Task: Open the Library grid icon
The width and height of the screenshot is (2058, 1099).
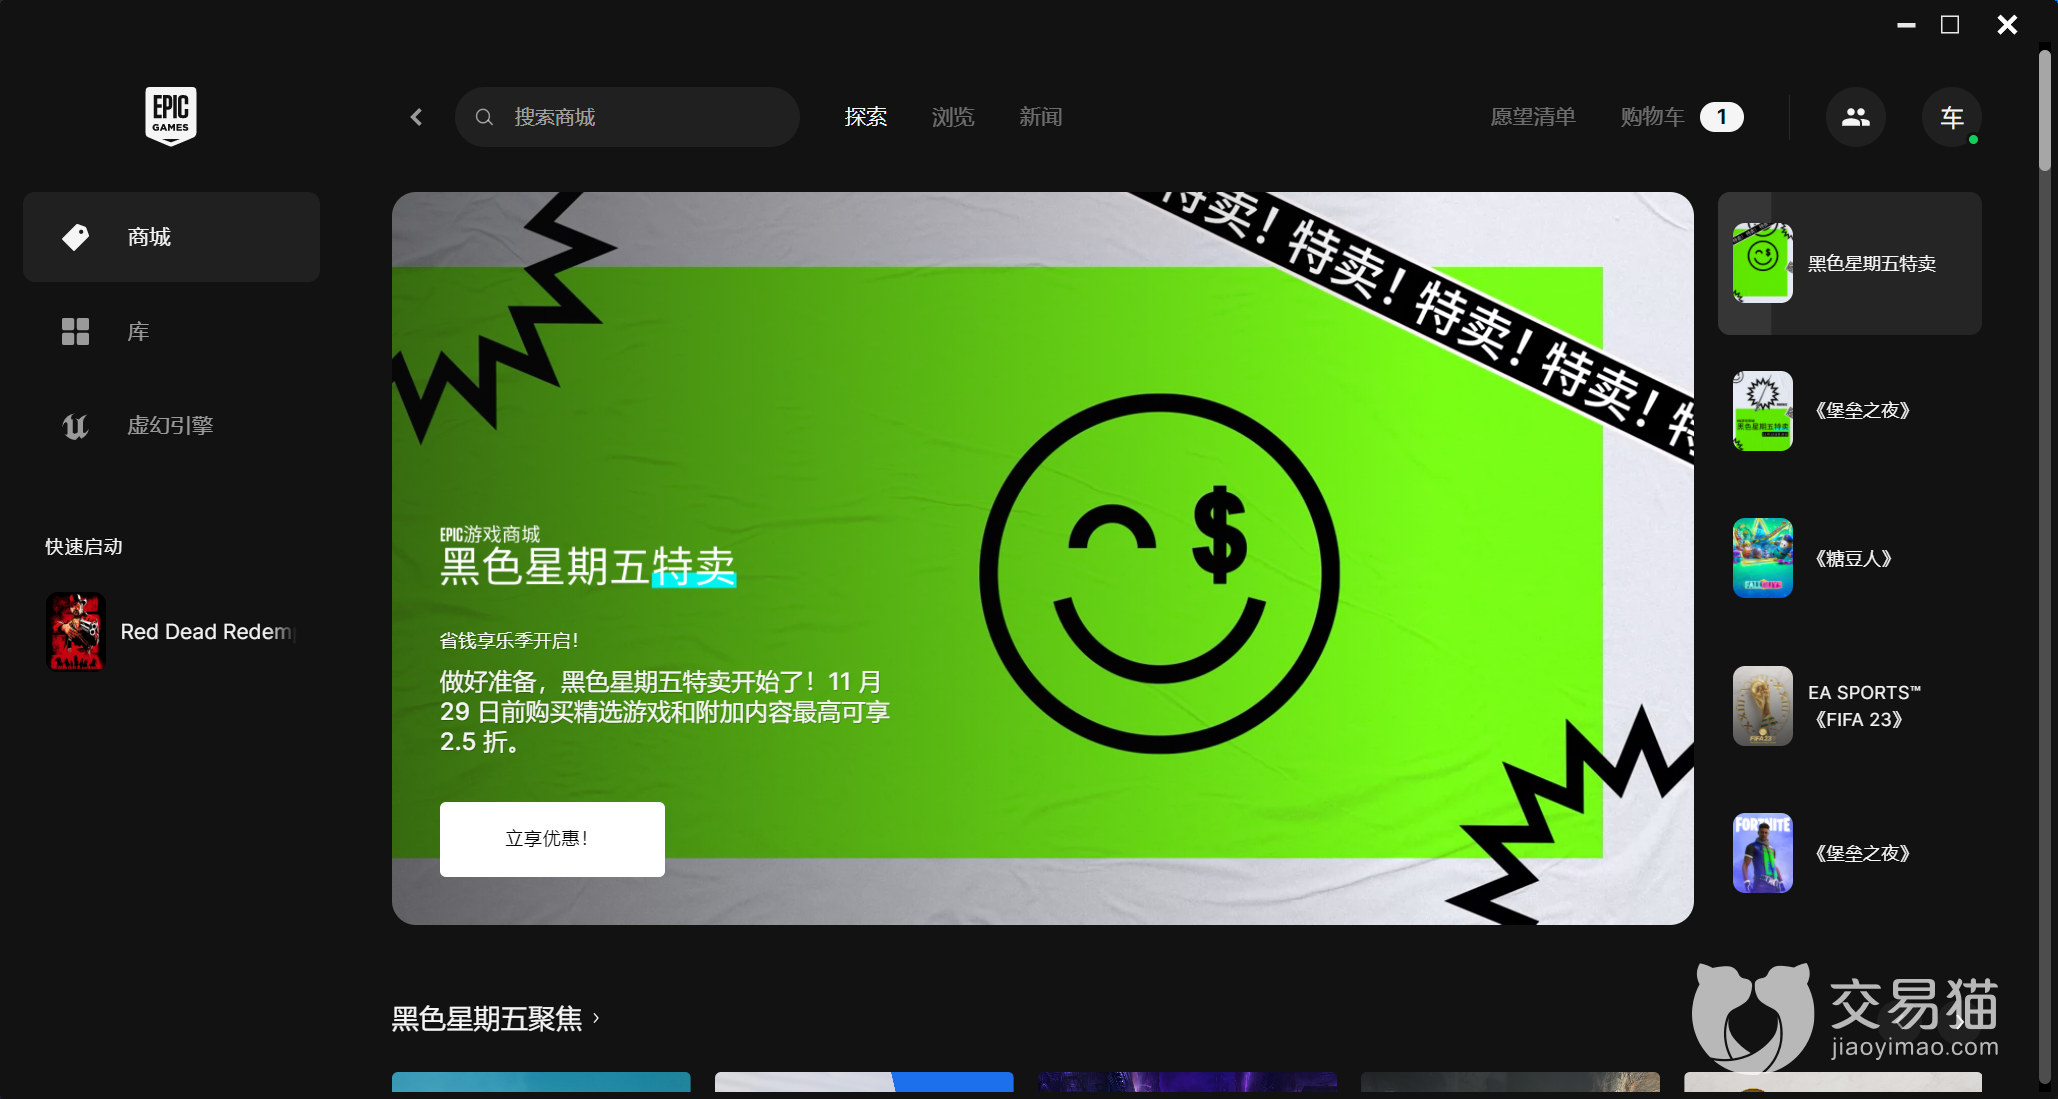Action: pyautogui.click(x=75, y=331)
